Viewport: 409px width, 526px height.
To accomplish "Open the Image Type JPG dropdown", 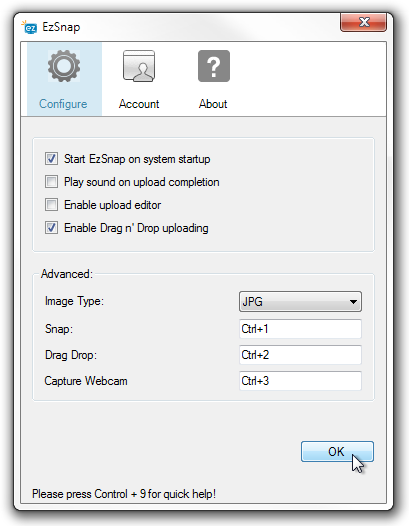I will click(300, 302).
